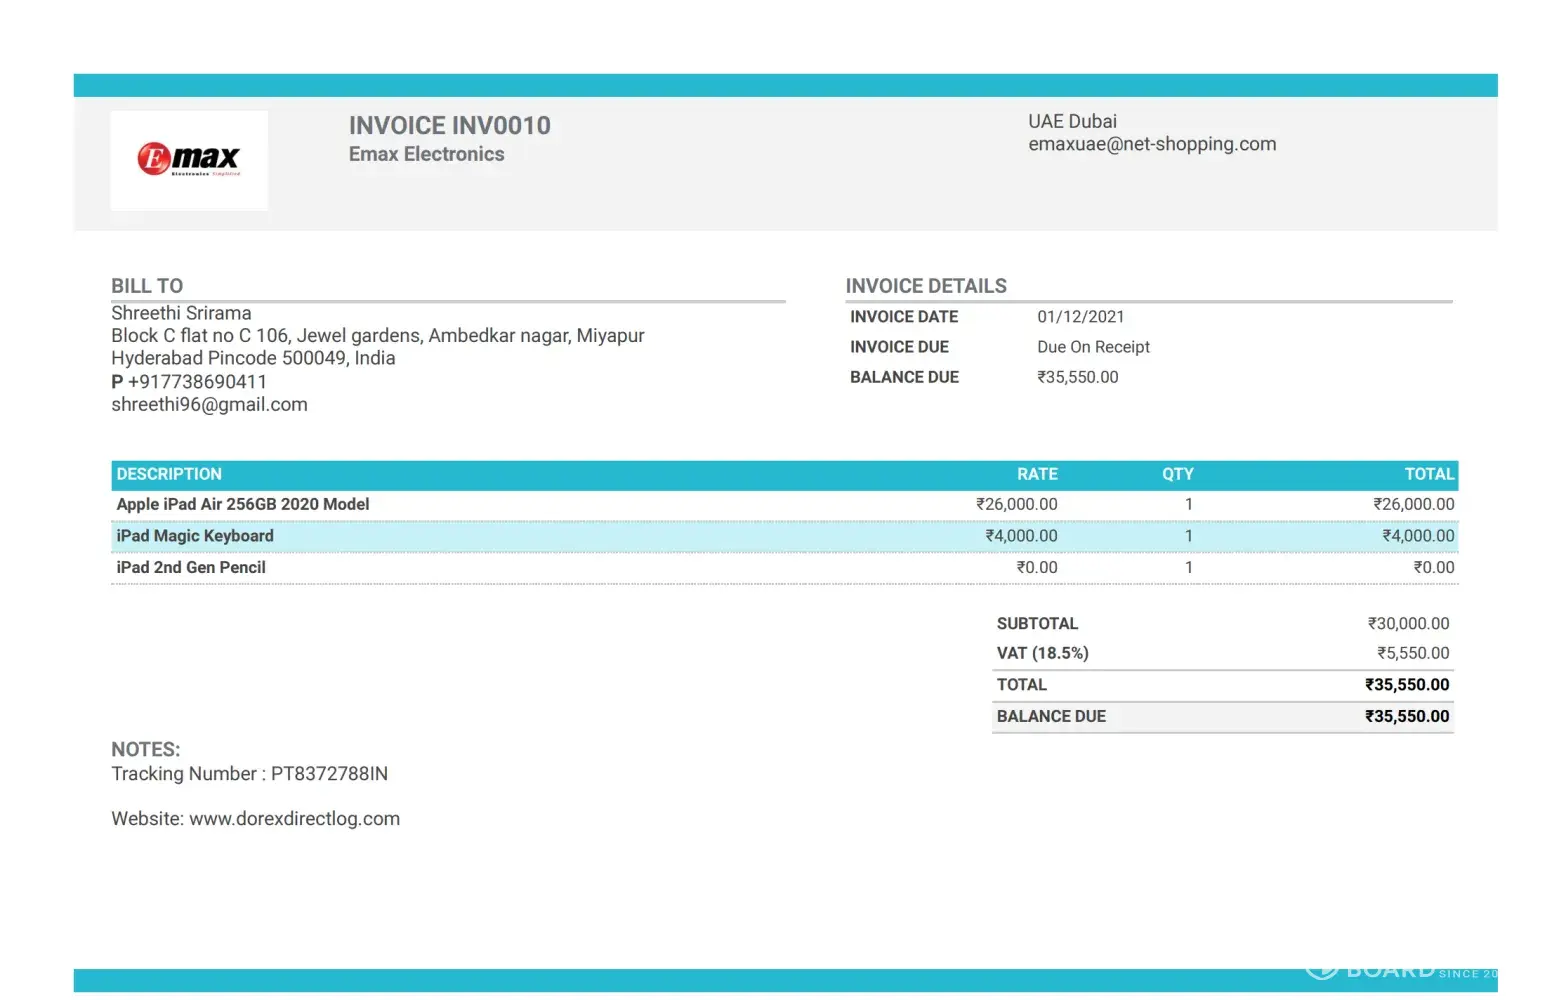Click the subtotal amount ₹30,000.00
1566x1000 pixels.
1408,624
